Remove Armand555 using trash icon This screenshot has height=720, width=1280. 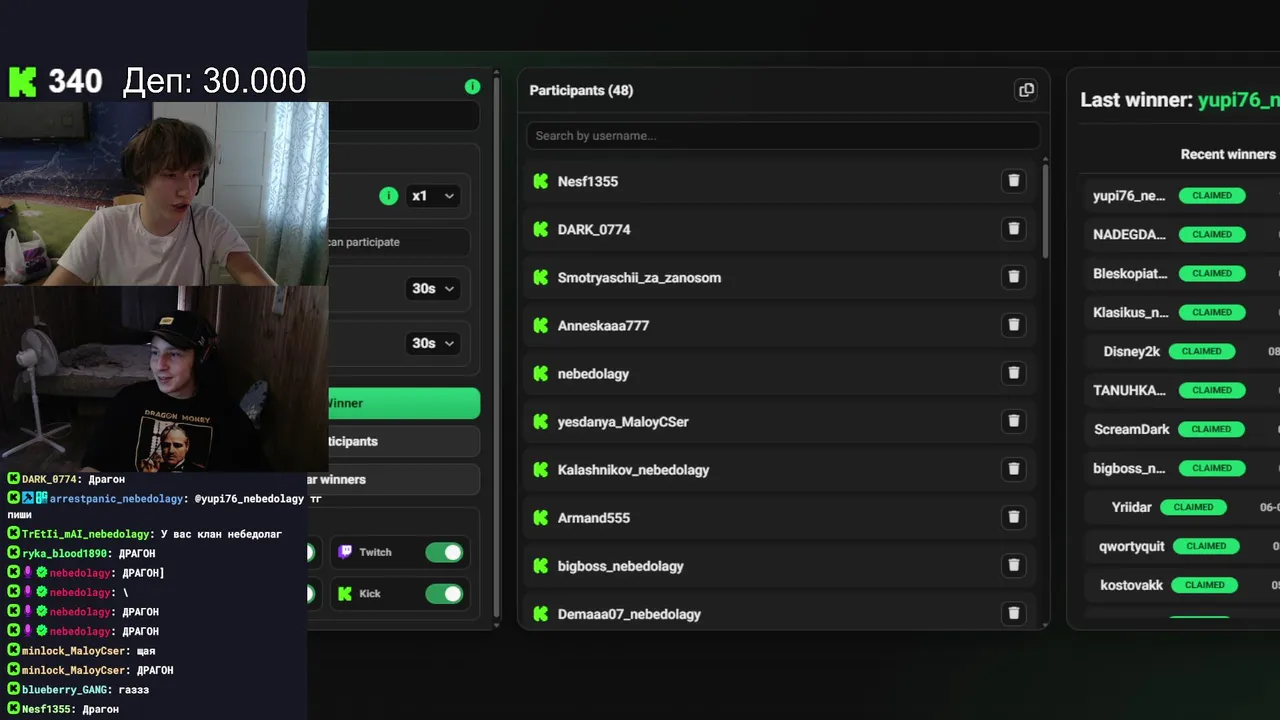(1013, 517)
